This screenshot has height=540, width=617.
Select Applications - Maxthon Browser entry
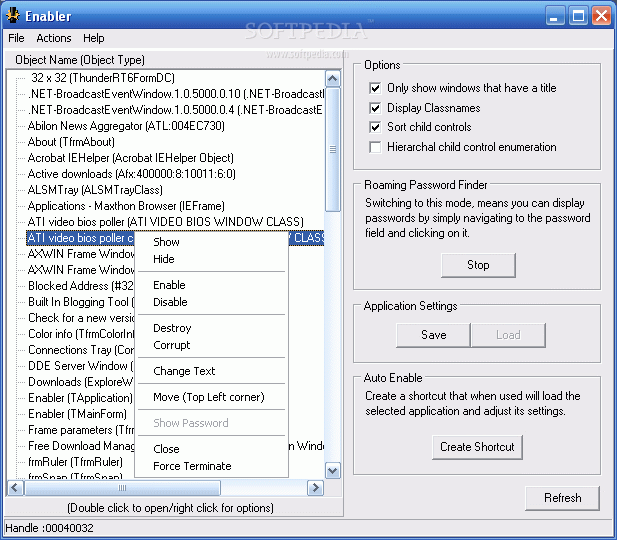point(126,206)
